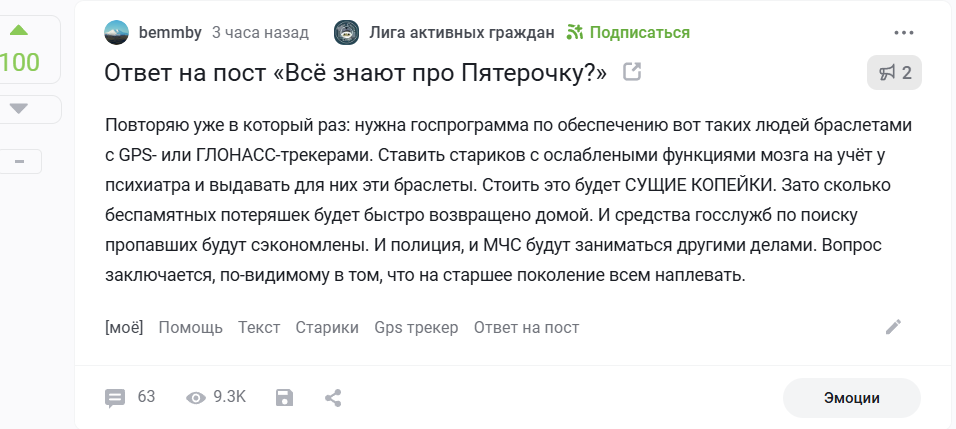Open the original post external link icon
This screenshot has height=429, width=956.
click(632, 72)
